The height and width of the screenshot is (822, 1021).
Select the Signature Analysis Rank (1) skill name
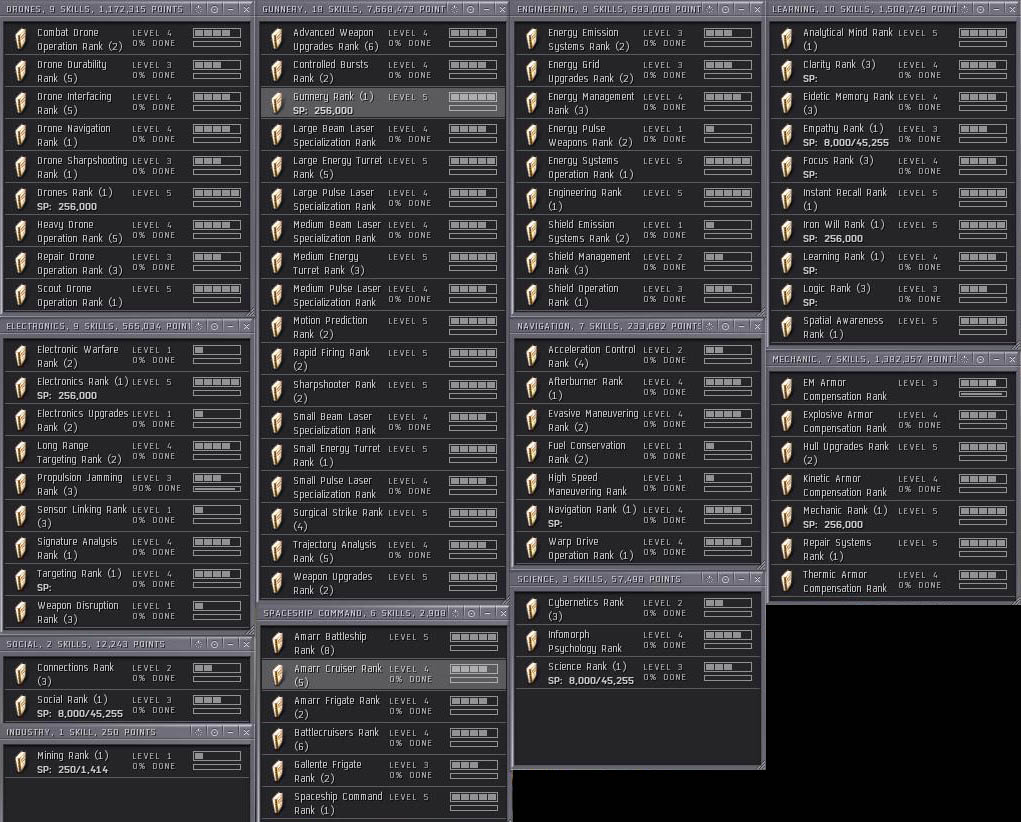click(77, 548)
